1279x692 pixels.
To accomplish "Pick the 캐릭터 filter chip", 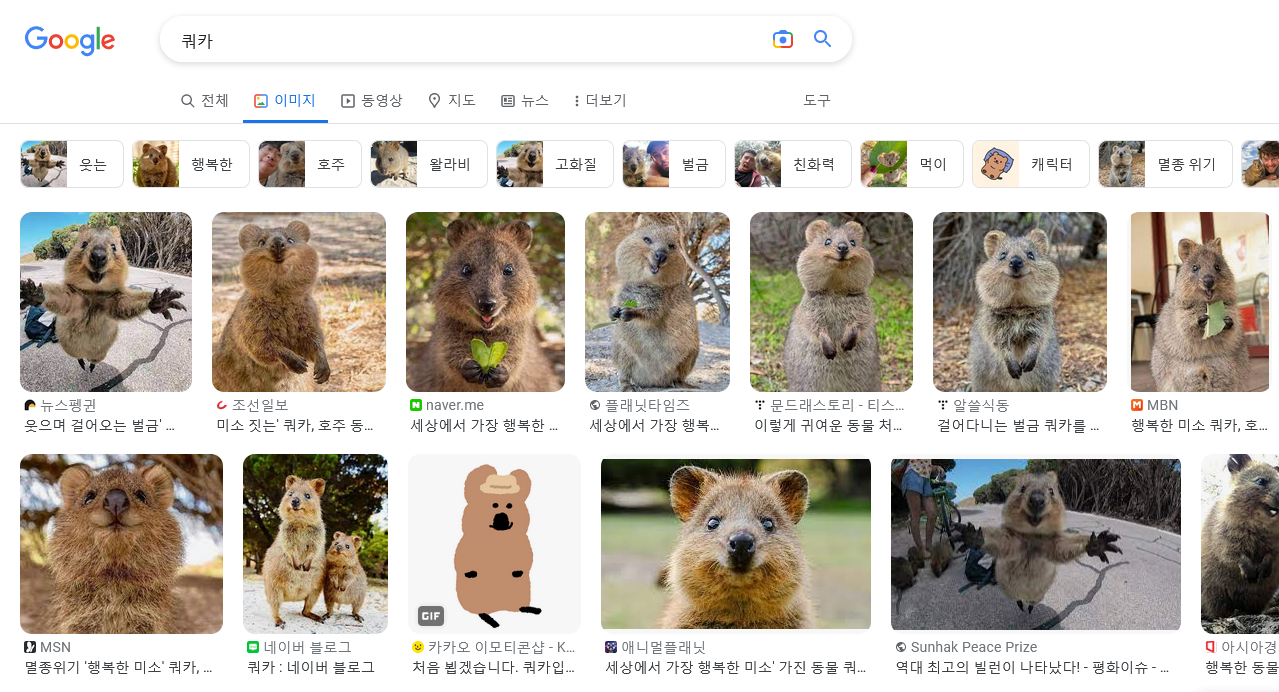I will 1031,164.
